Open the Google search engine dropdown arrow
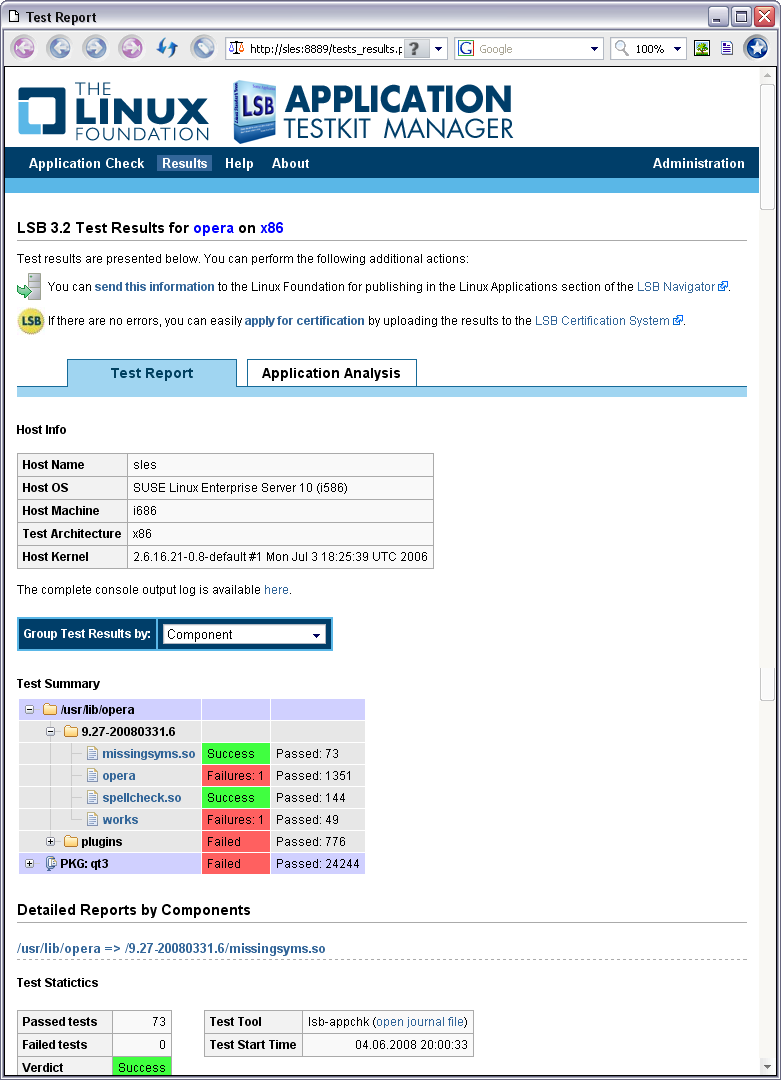 click(594, 49)
